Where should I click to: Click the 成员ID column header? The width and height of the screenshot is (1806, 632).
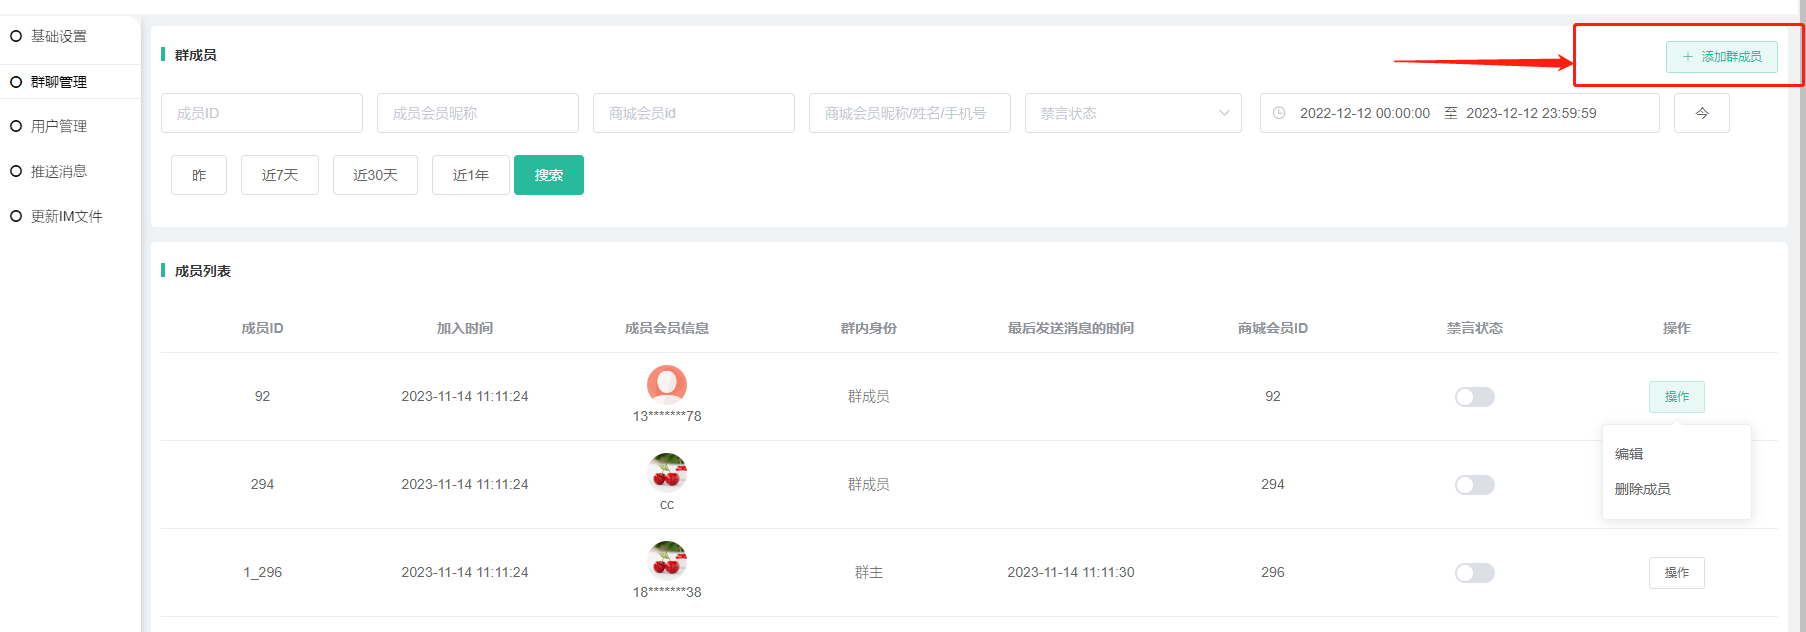262,328
